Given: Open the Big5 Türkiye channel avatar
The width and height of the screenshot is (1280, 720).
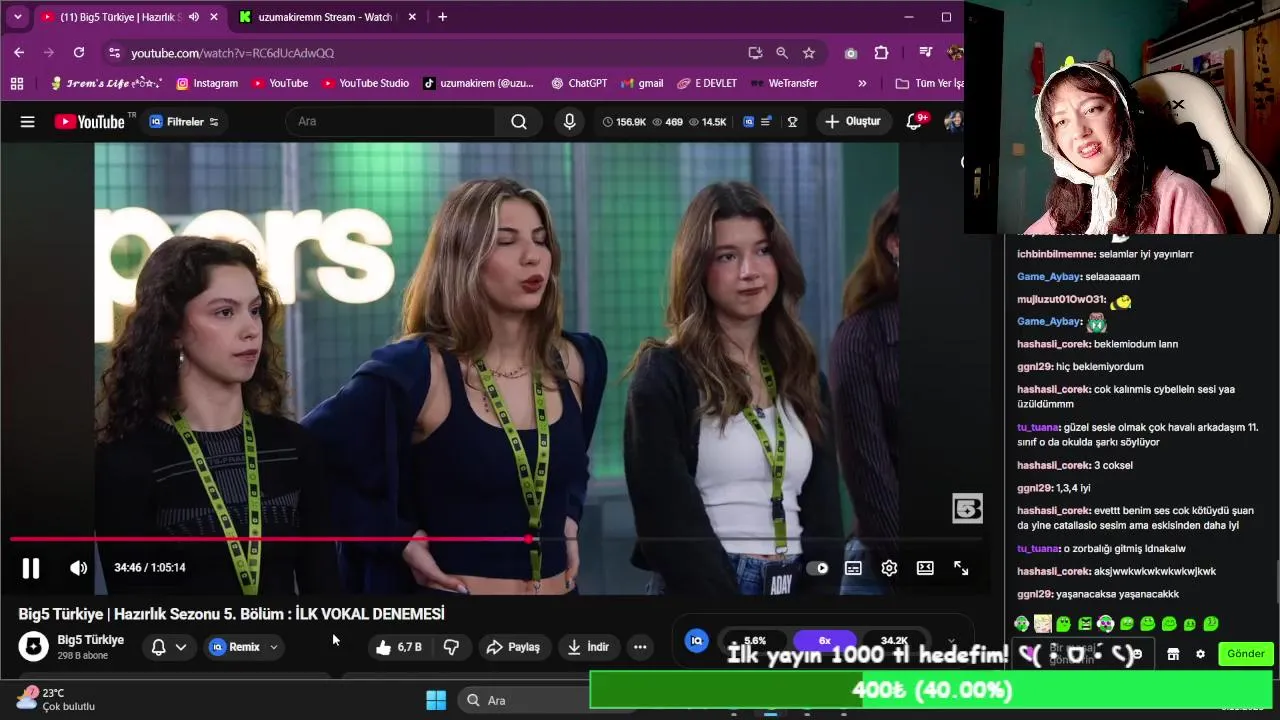Looking at the screenshot, I should [33, 647].
